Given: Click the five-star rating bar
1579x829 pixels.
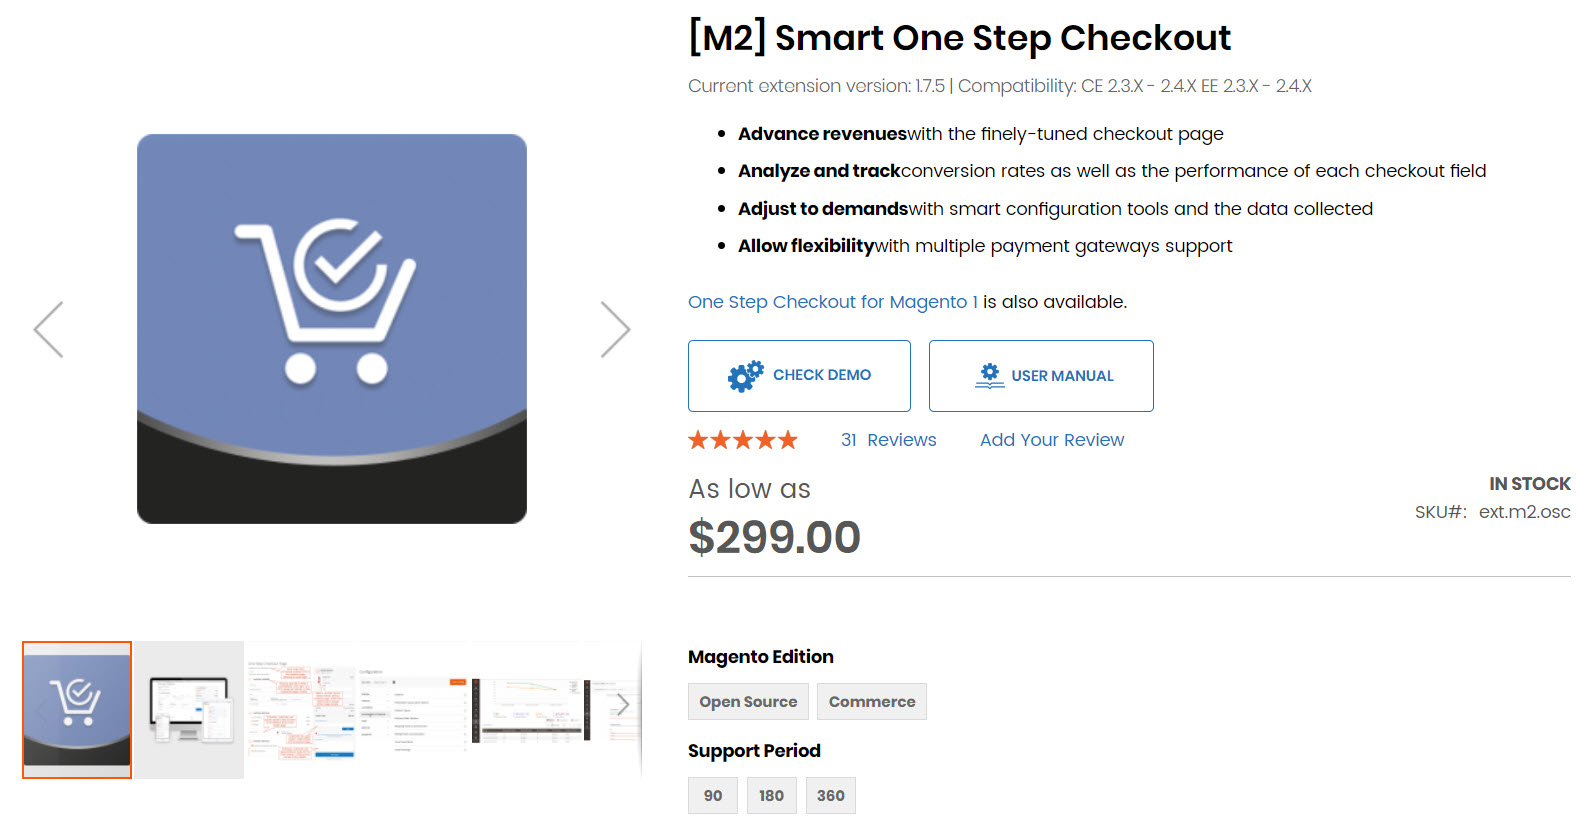Looking at the screenshot, I should click(743, 439).
